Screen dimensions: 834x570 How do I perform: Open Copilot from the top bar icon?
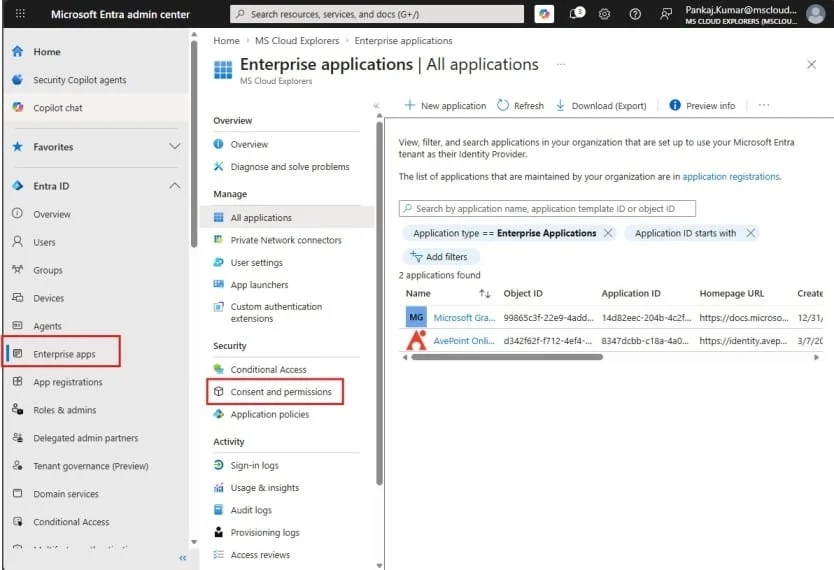(544, 14)
